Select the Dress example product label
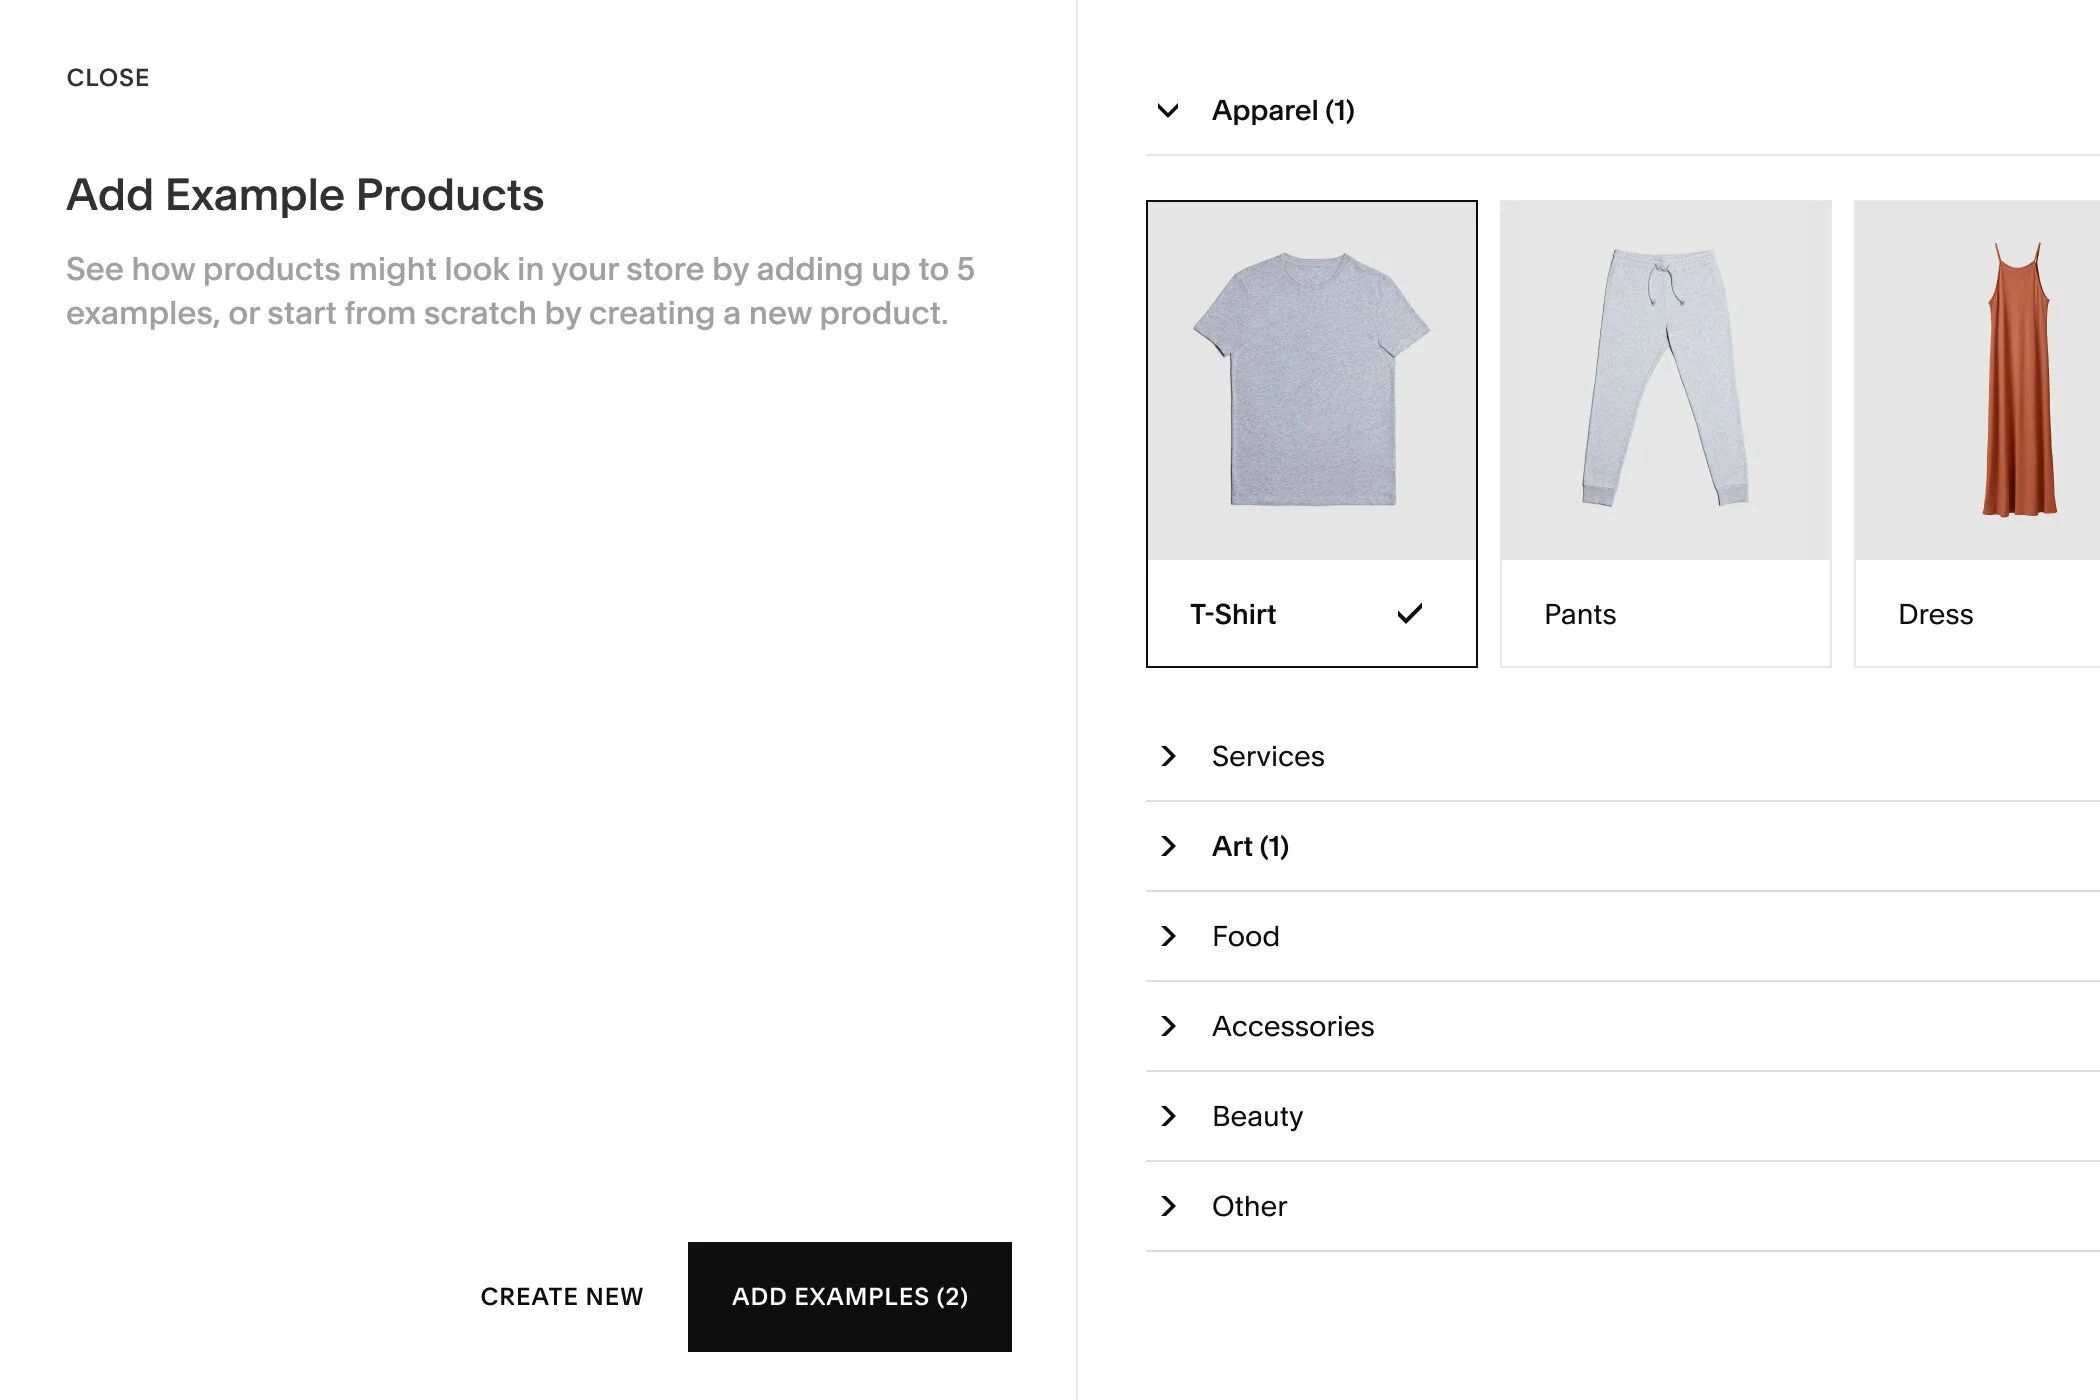 [x=1935, y=614]
